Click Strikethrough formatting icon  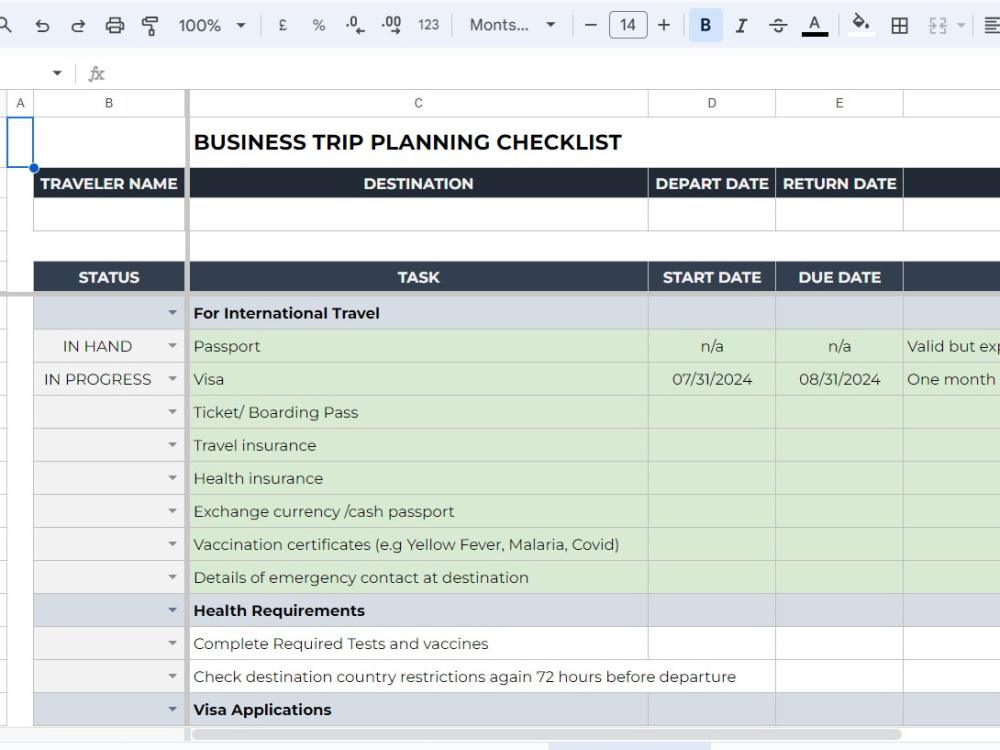tap(777, 26)
